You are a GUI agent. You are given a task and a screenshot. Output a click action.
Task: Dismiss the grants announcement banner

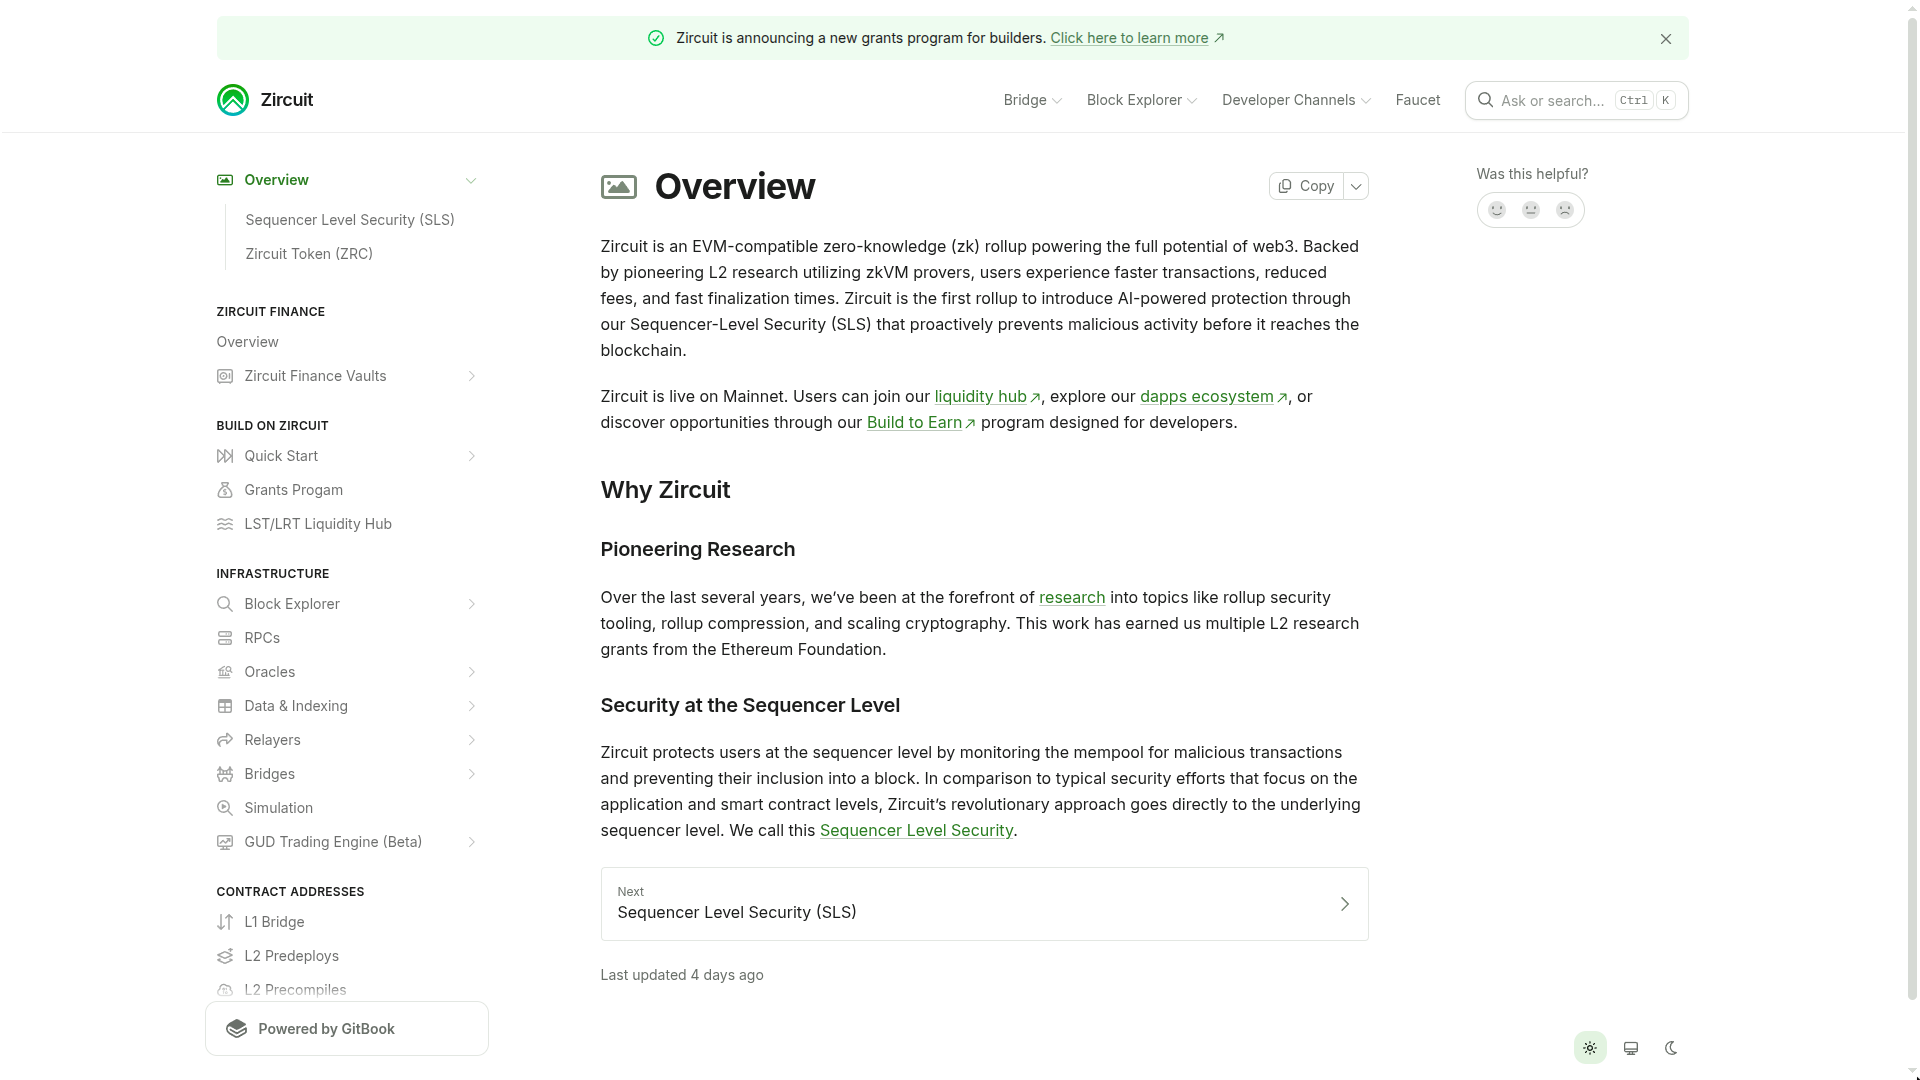point(1665,38)
